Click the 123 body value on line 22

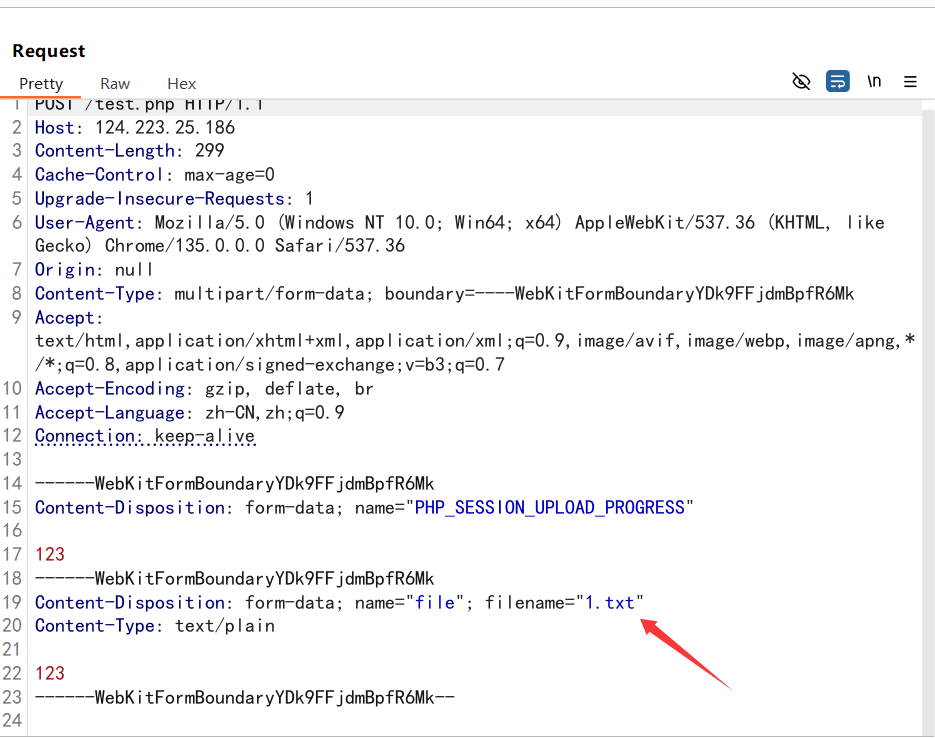pos(50,673)
